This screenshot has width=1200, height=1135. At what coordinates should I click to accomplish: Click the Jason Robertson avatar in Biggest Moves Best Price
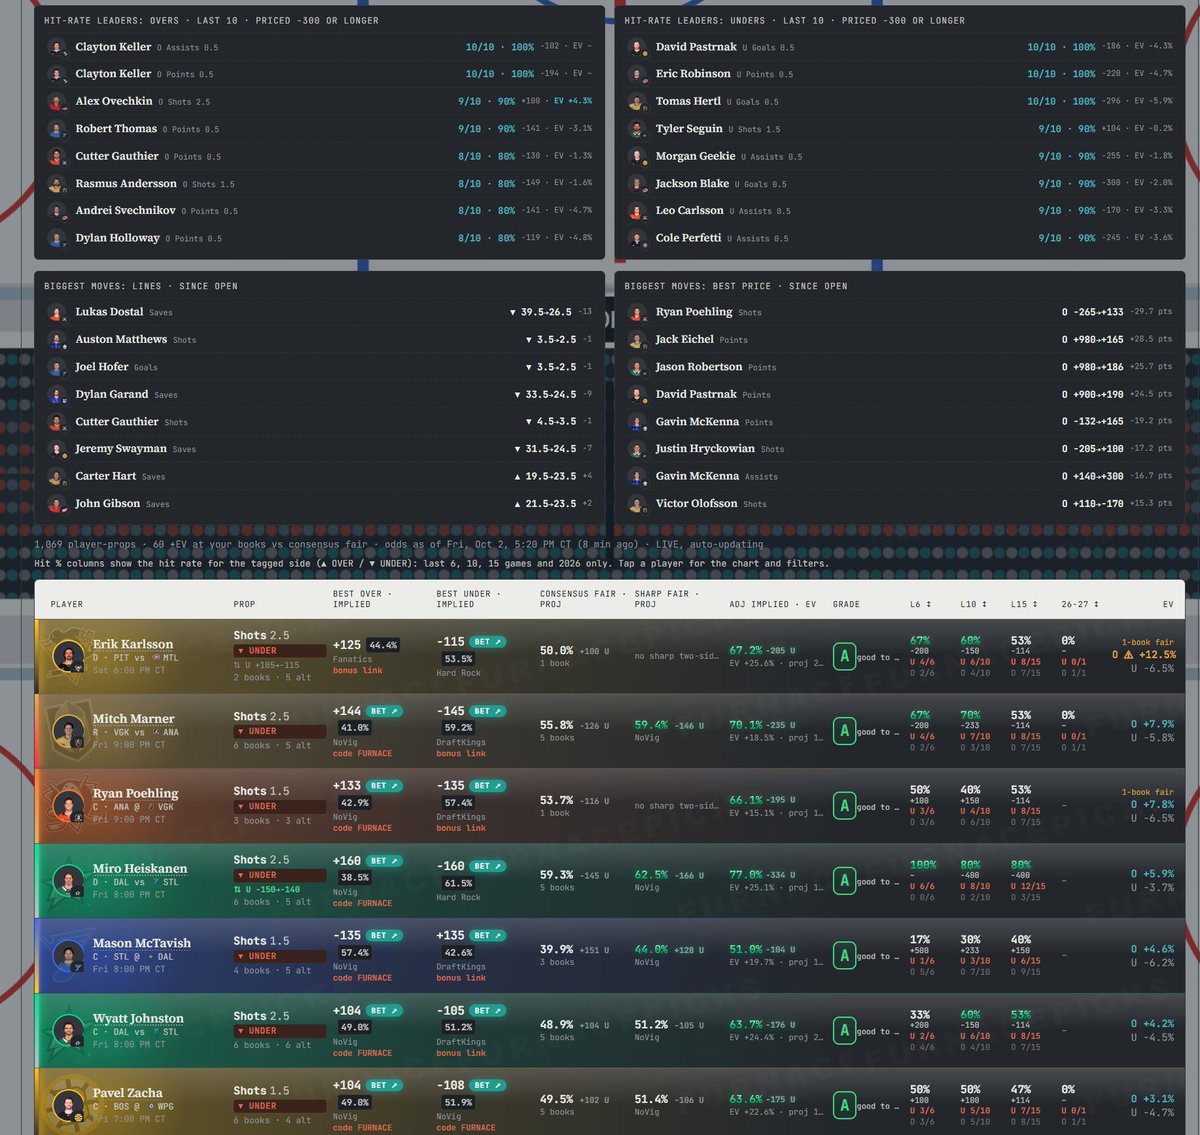tap(637, 368)
